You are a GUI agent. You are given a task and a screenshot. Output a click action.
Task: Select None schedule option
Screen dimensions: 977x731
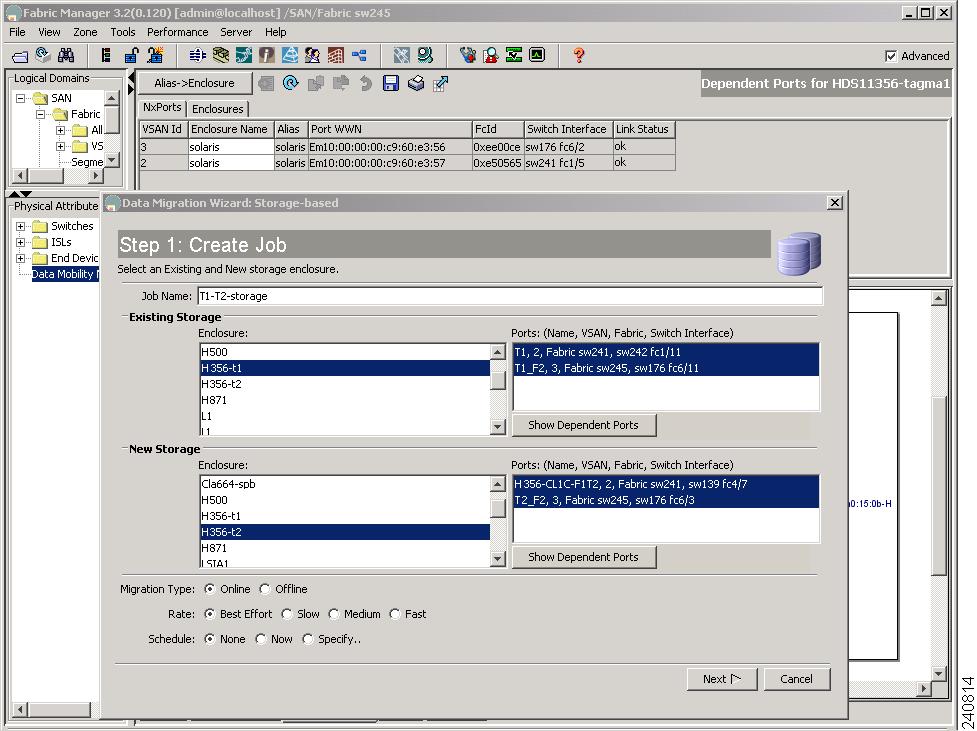[210, 639]
